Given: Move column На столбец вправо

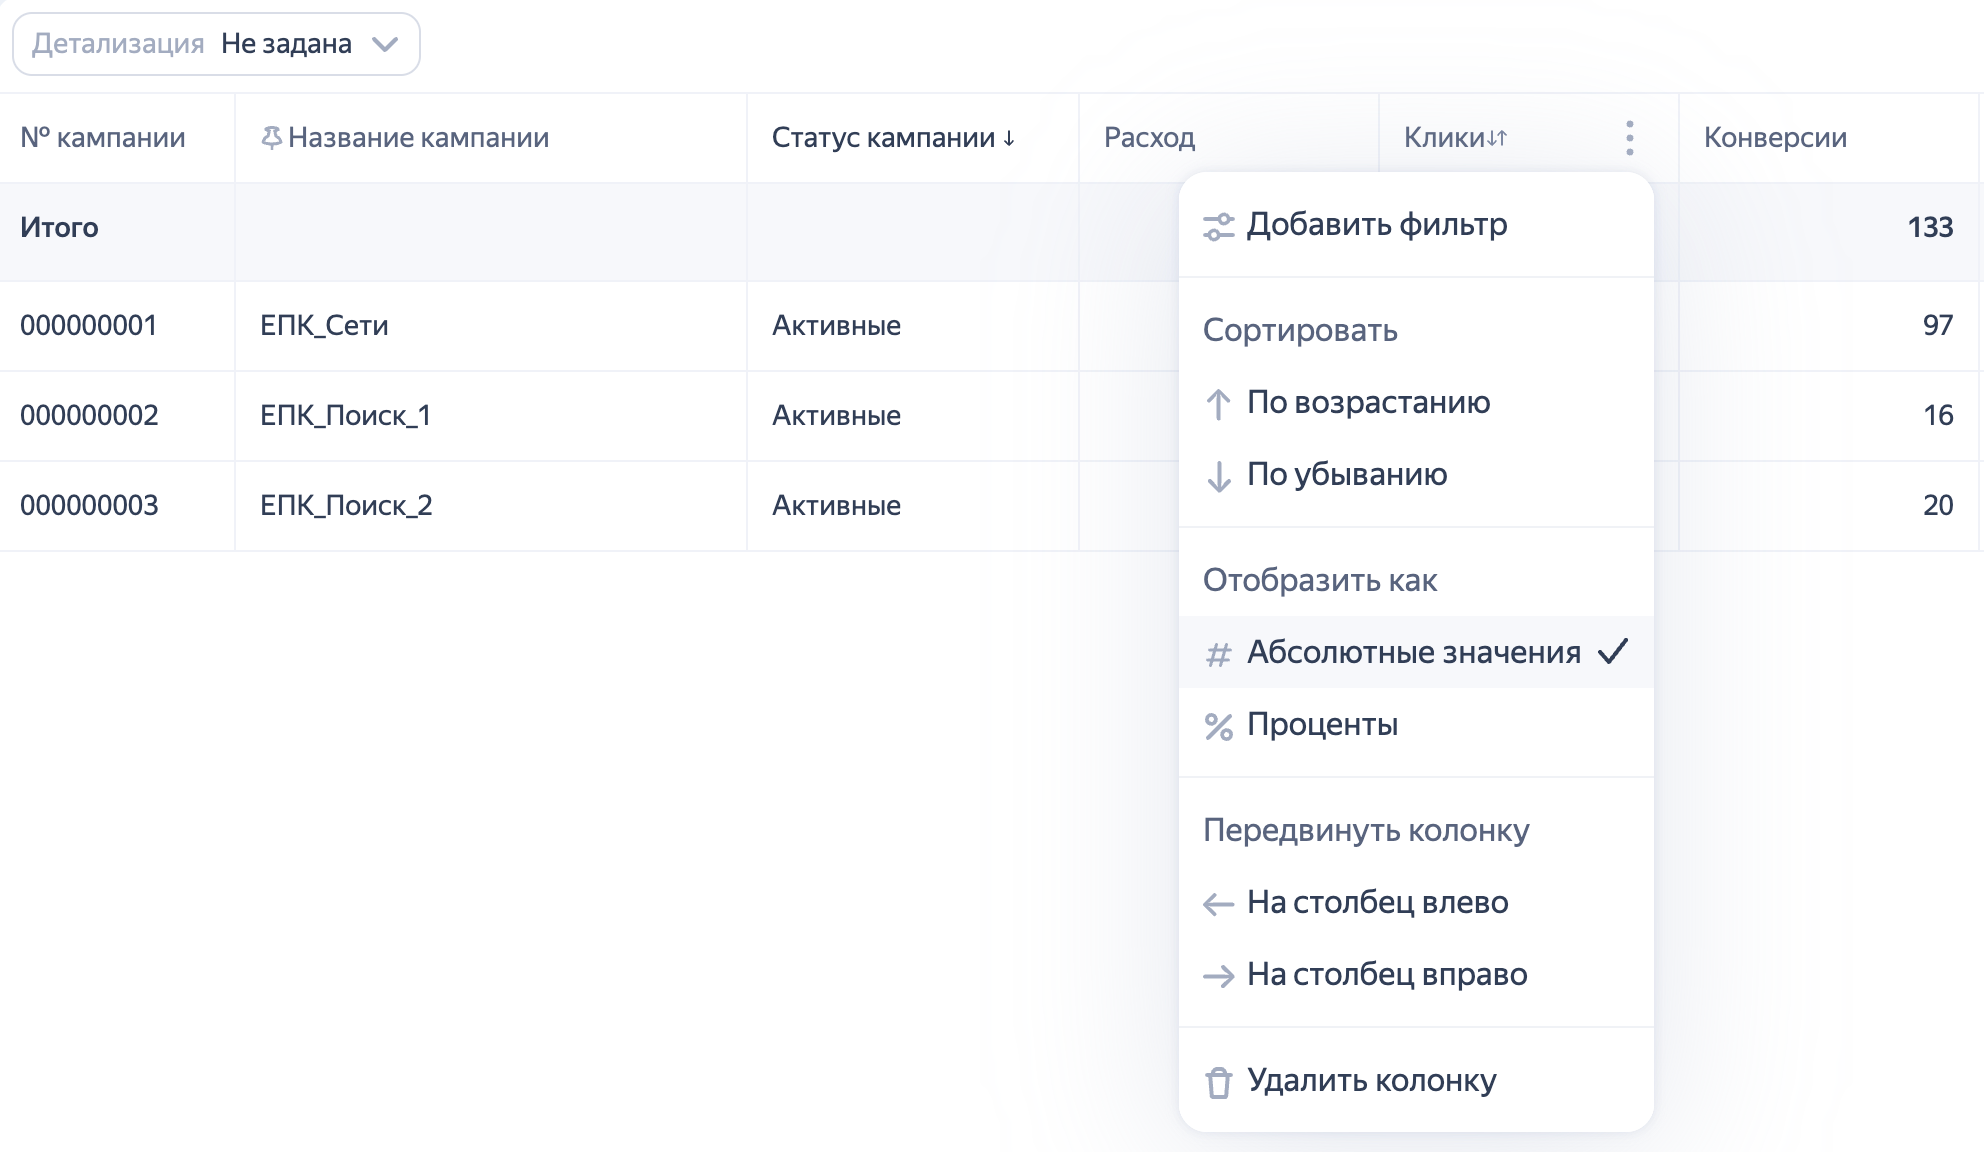Looking at the screenshot, I should (x=1416, y=974).
